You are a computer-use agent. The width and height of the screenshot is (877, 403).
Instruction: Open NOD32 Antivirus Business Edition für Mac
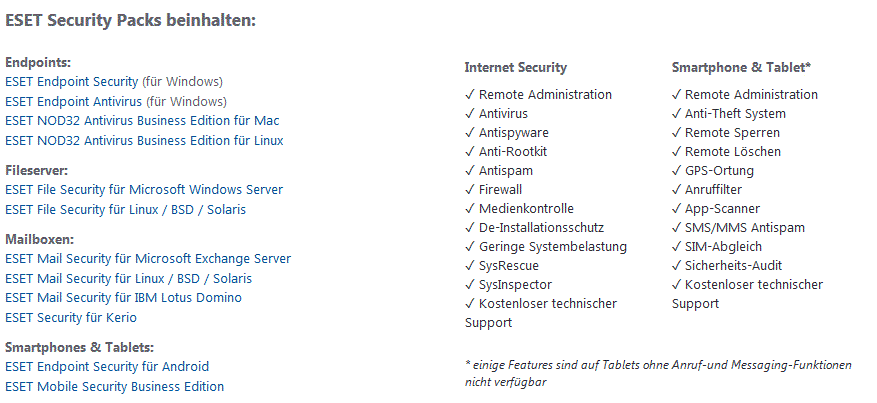click(142, 120)
